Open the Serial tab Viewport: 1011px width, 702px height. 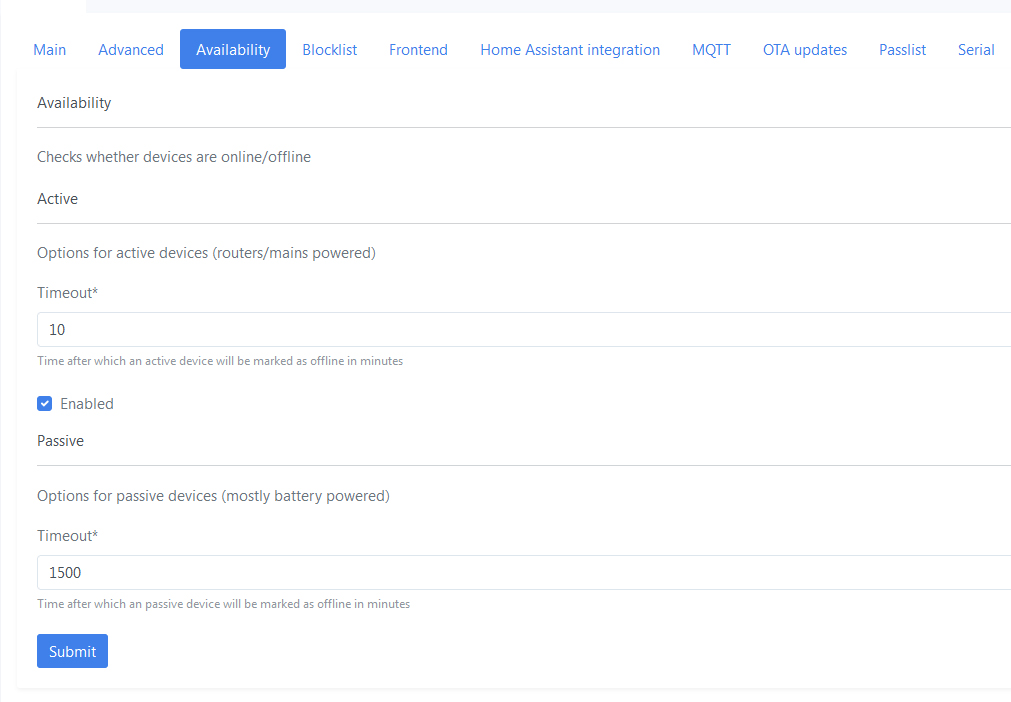click(x=976, y=50)
